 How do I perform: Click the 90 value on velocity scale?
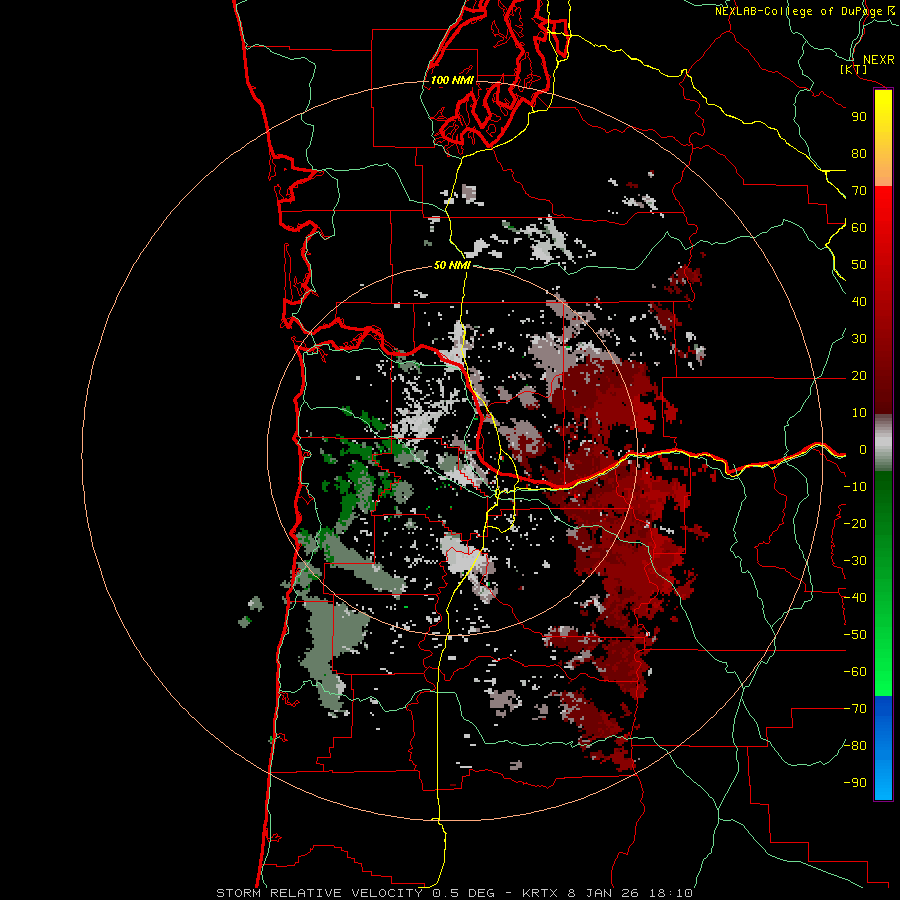859,117
